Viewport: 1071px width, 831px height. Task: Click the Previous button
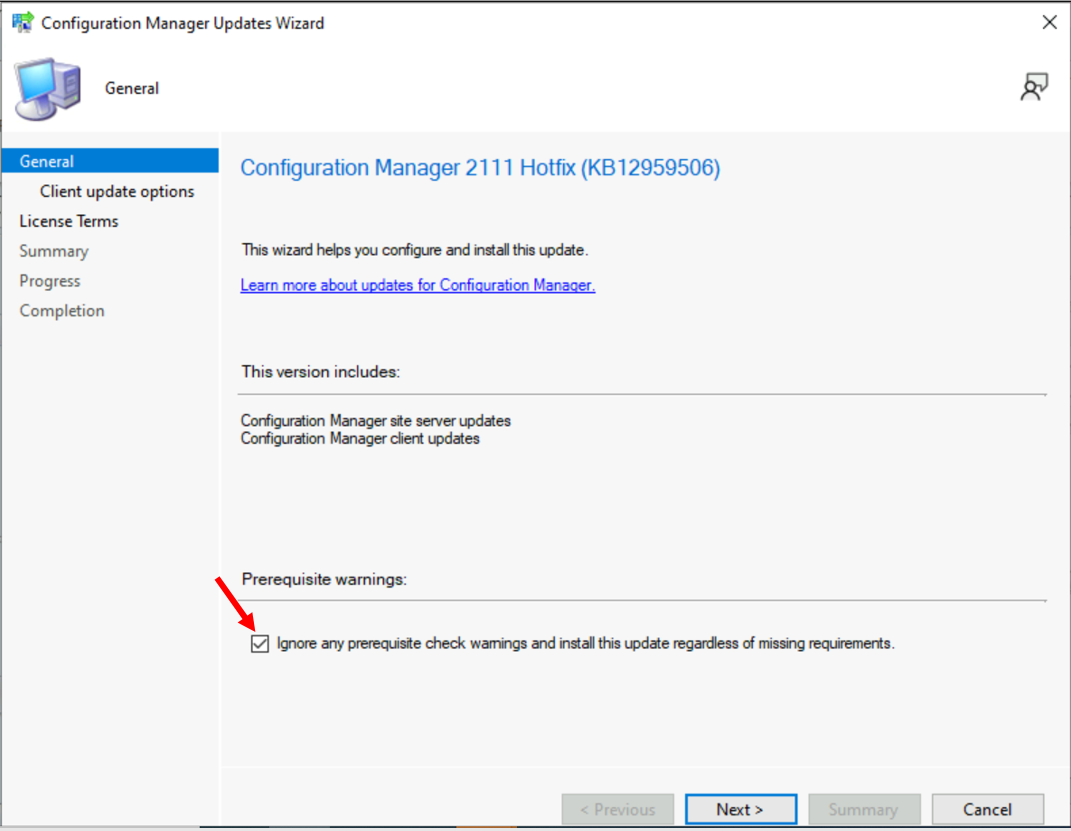(618, 809)
